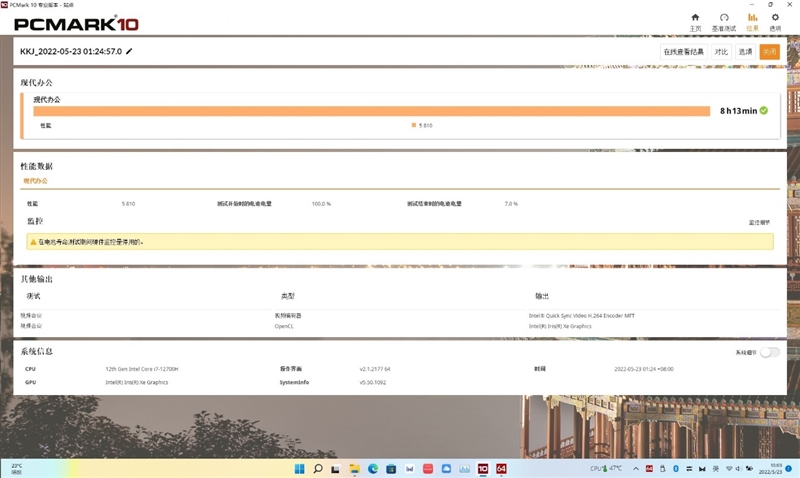Toggle the 系统细节 switch on
Screen dimensions: 800x478
(769, 353)
